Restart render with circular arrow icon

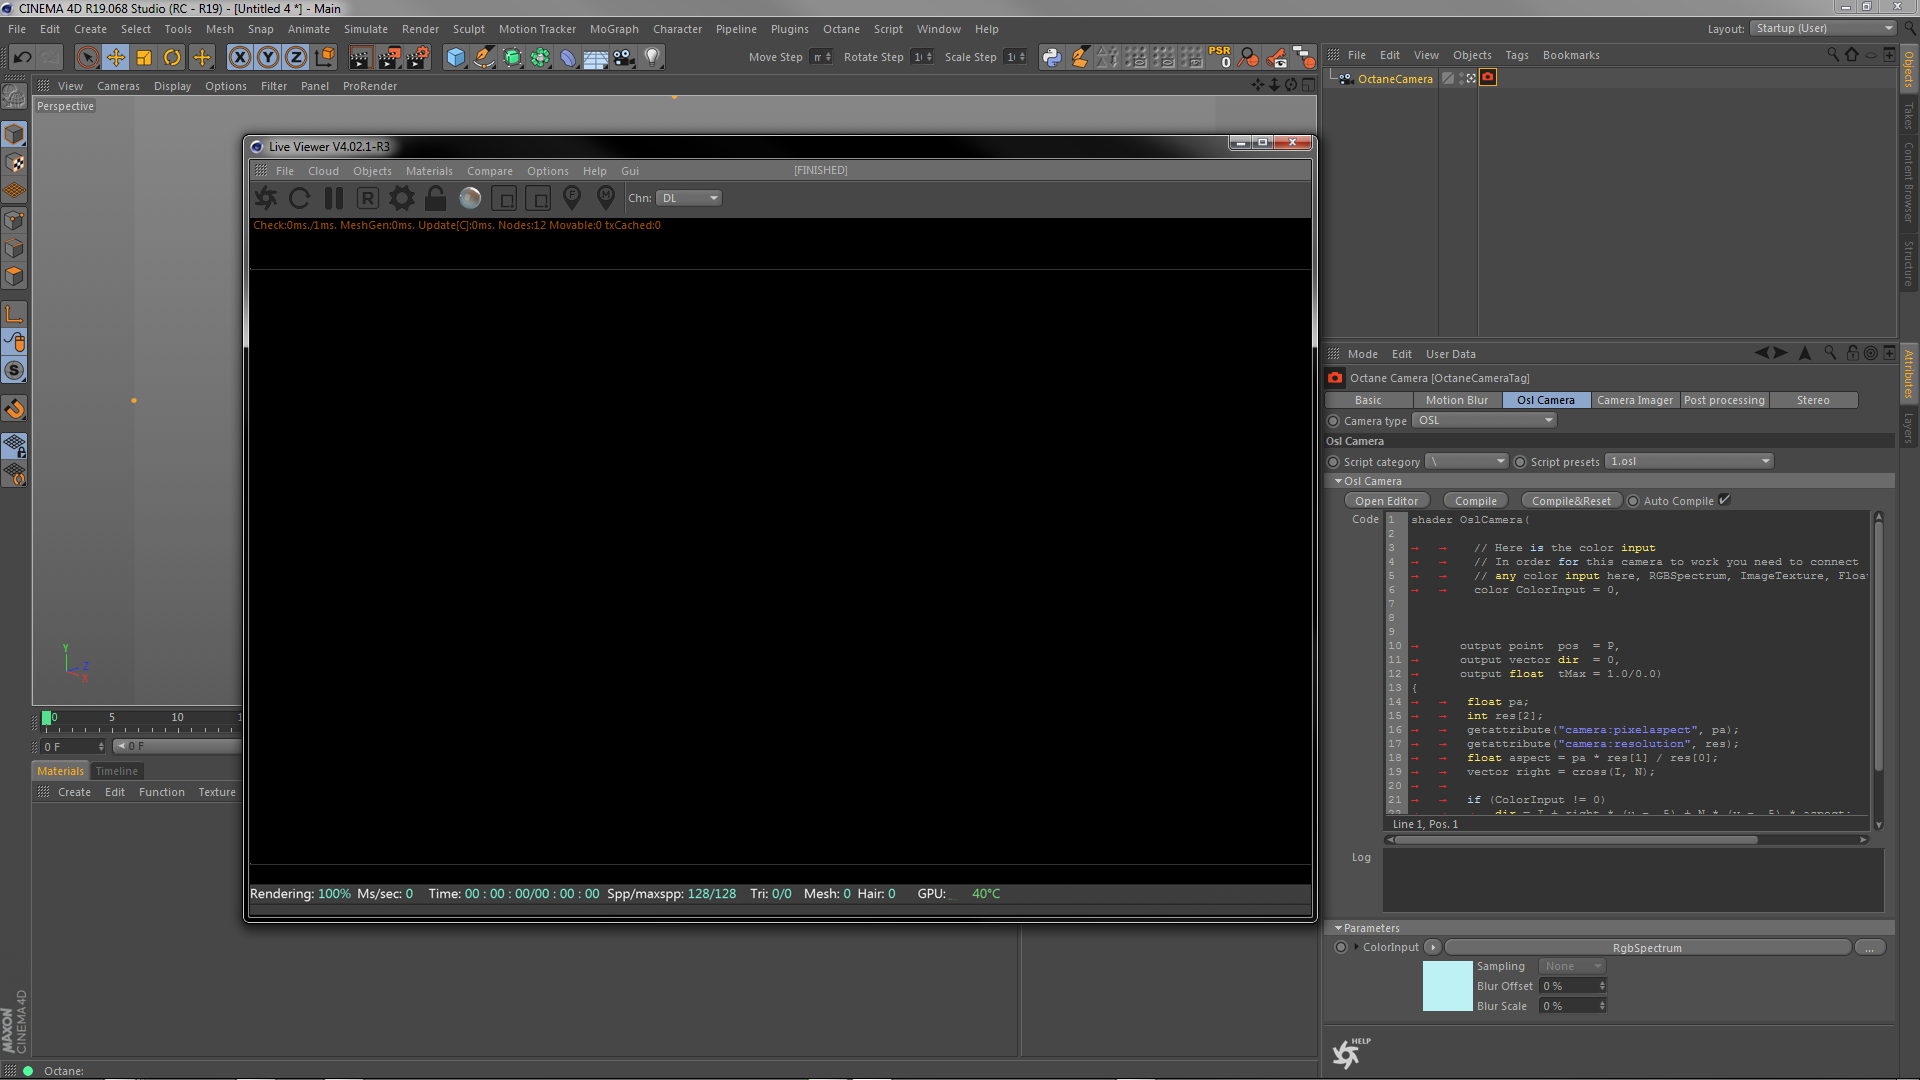[299, 198]
